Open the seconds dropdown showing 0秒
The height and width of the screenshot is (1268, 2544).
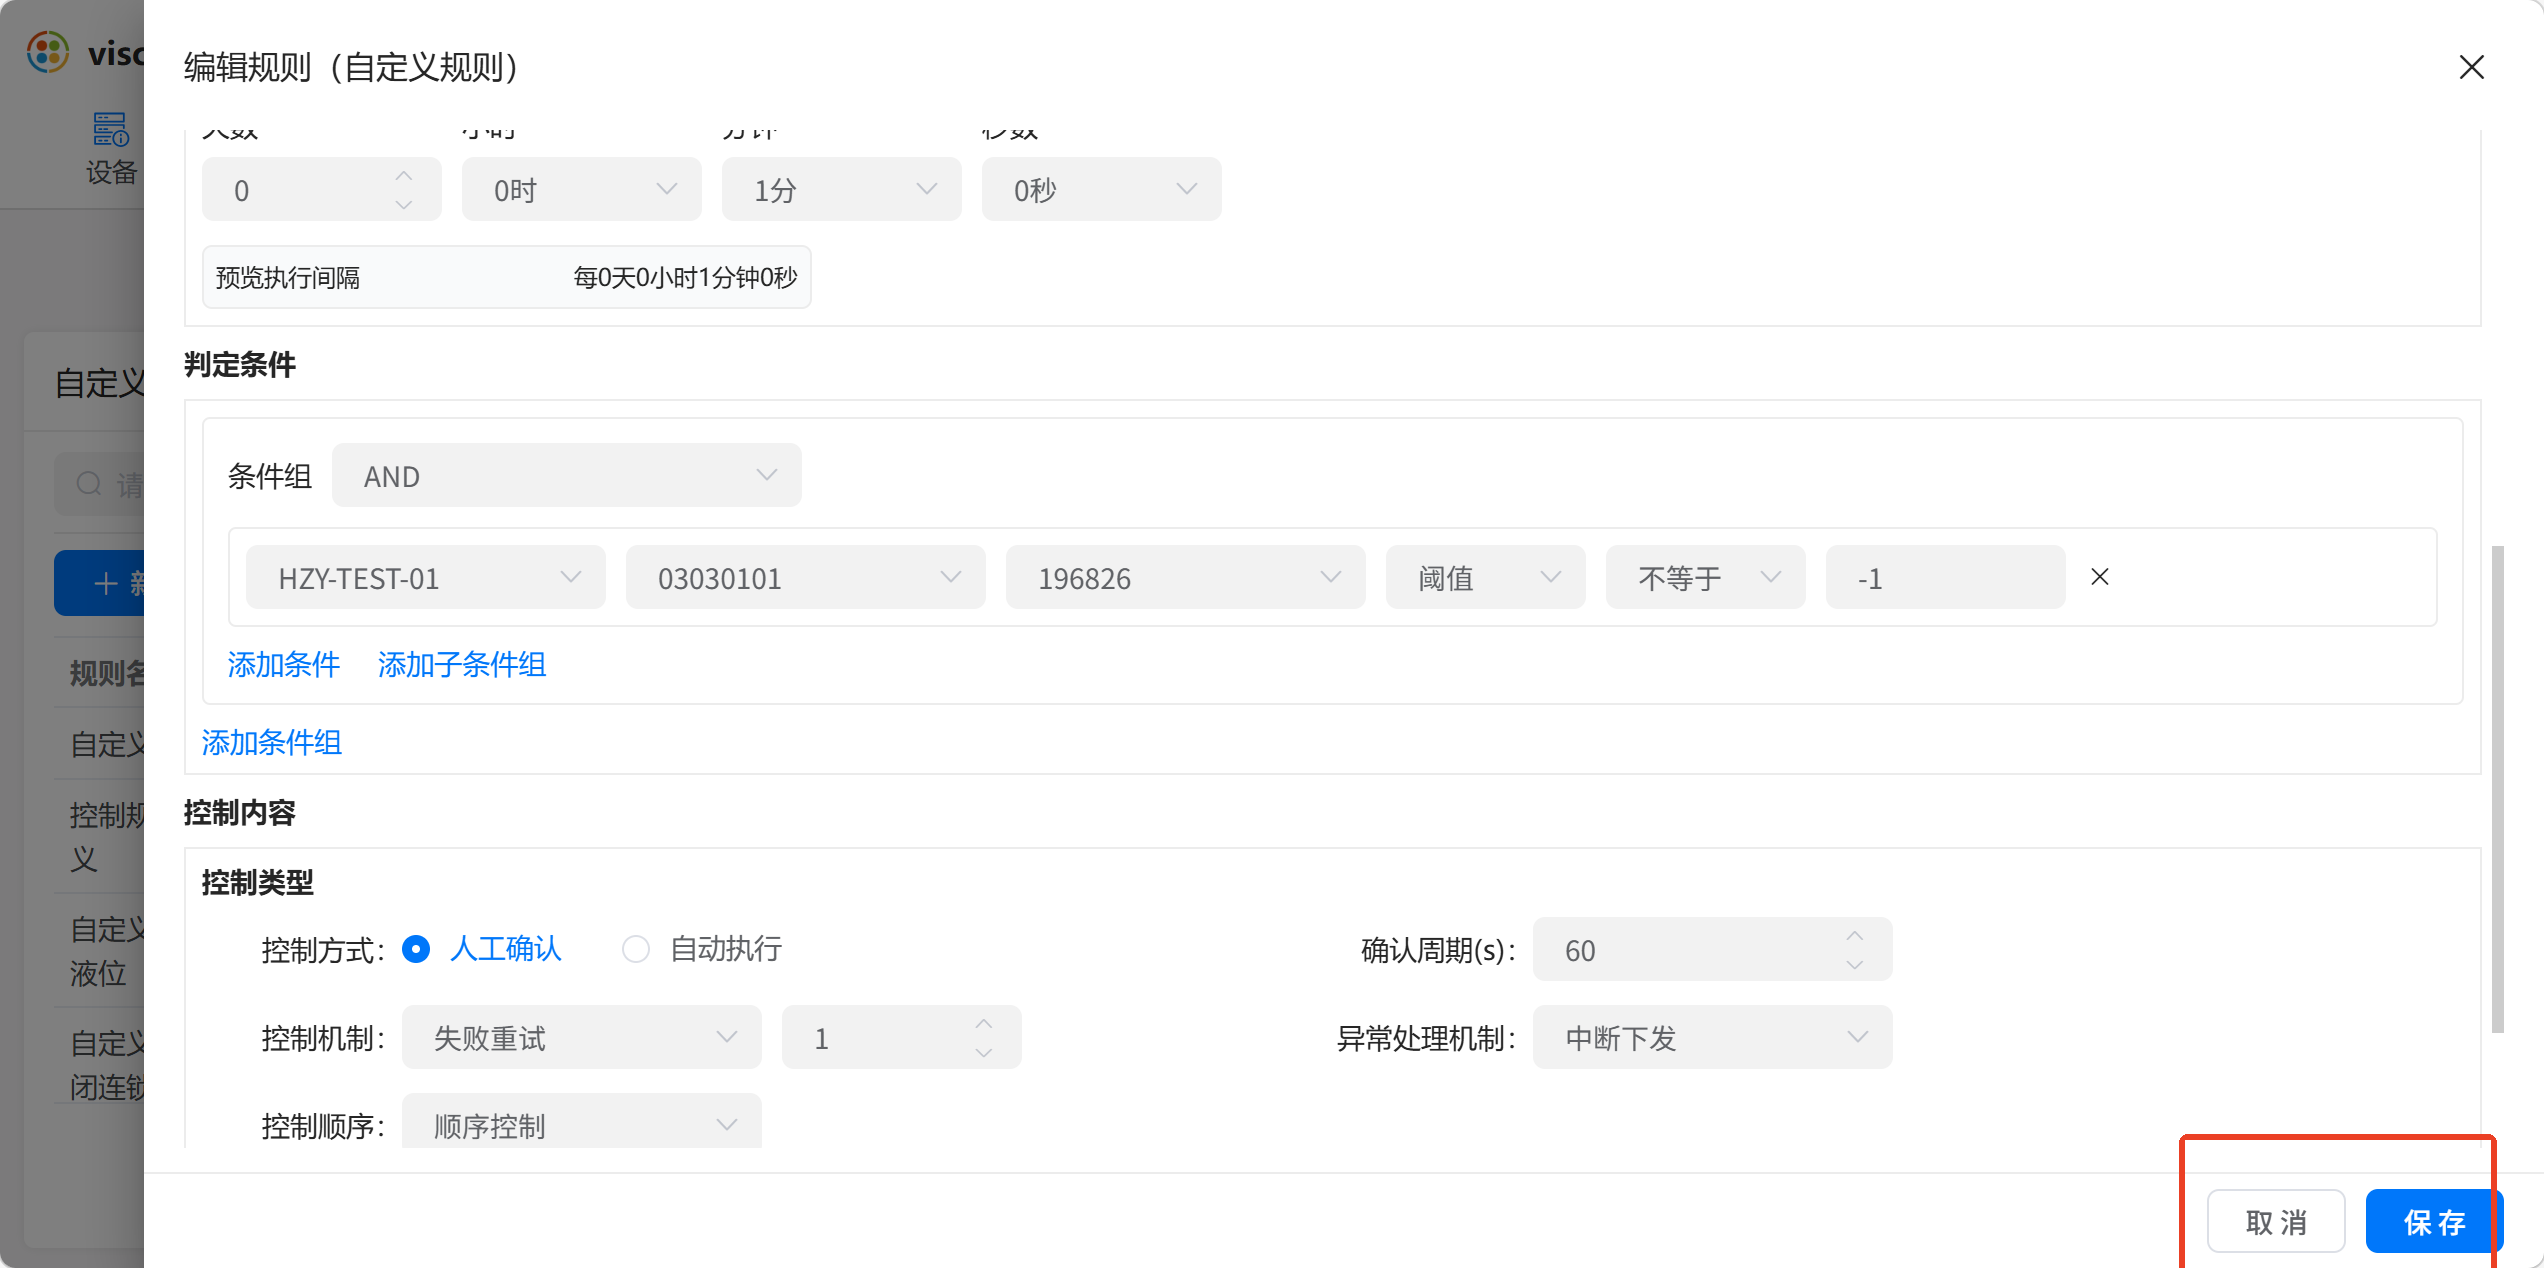pos(1102,189)
